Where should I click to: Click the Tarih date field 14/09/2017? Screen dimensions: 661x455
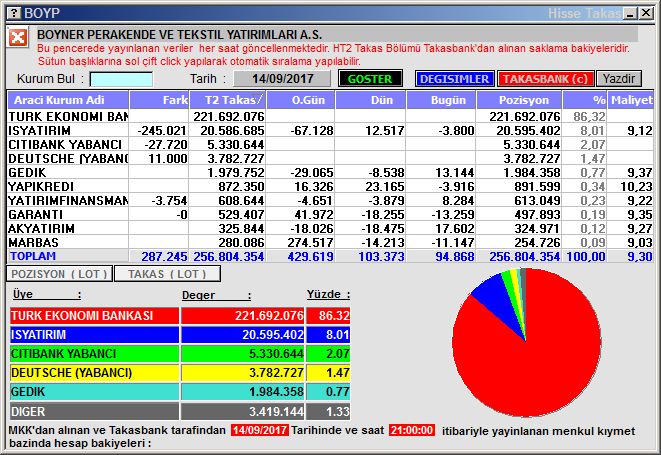[282, 78]
